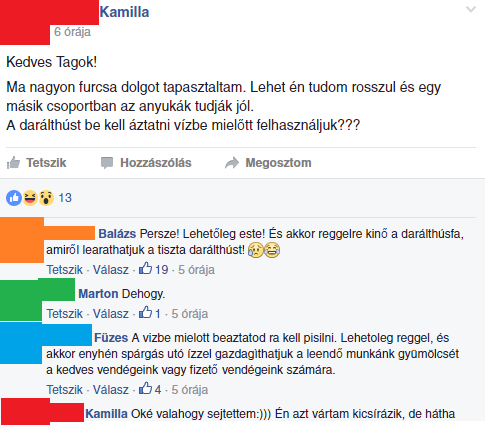This screenshot has width=485, height=425.
Task: Click the surprised Wow reaction icon
Action: click(x=46, y=198)
